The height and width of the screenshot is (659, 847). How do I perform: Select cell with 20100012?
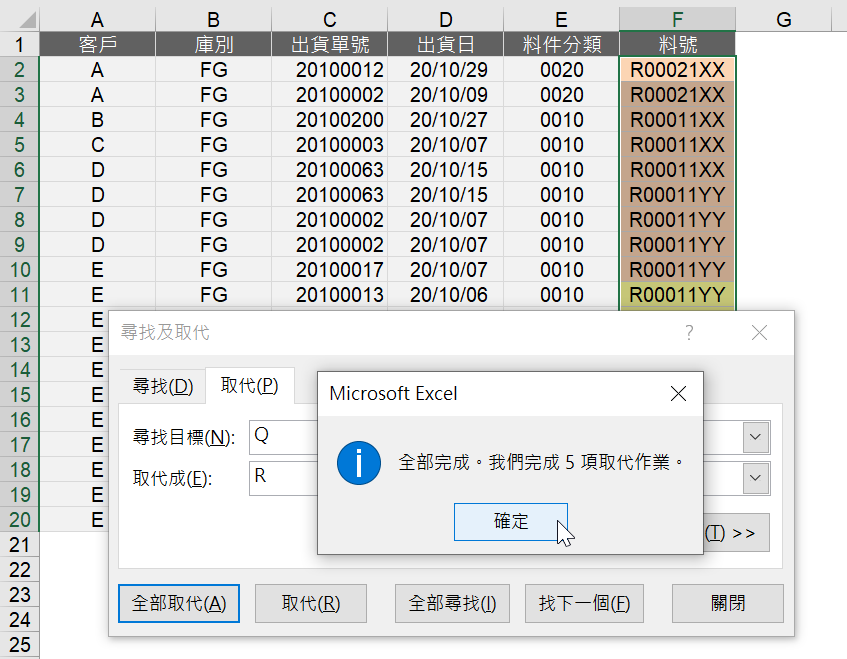click(x=330, y=70)
